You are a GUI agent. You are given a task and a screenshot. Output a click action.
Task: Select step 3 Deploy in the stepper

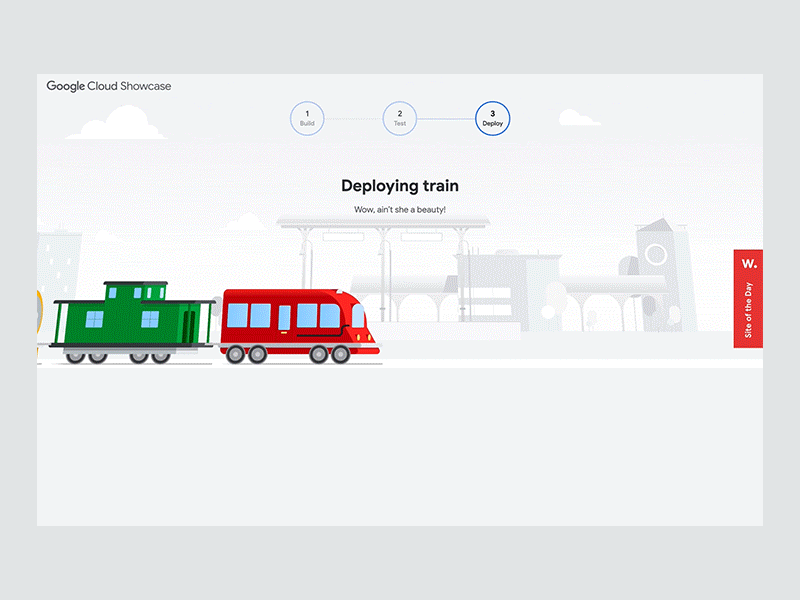click(x=491, y=117)
